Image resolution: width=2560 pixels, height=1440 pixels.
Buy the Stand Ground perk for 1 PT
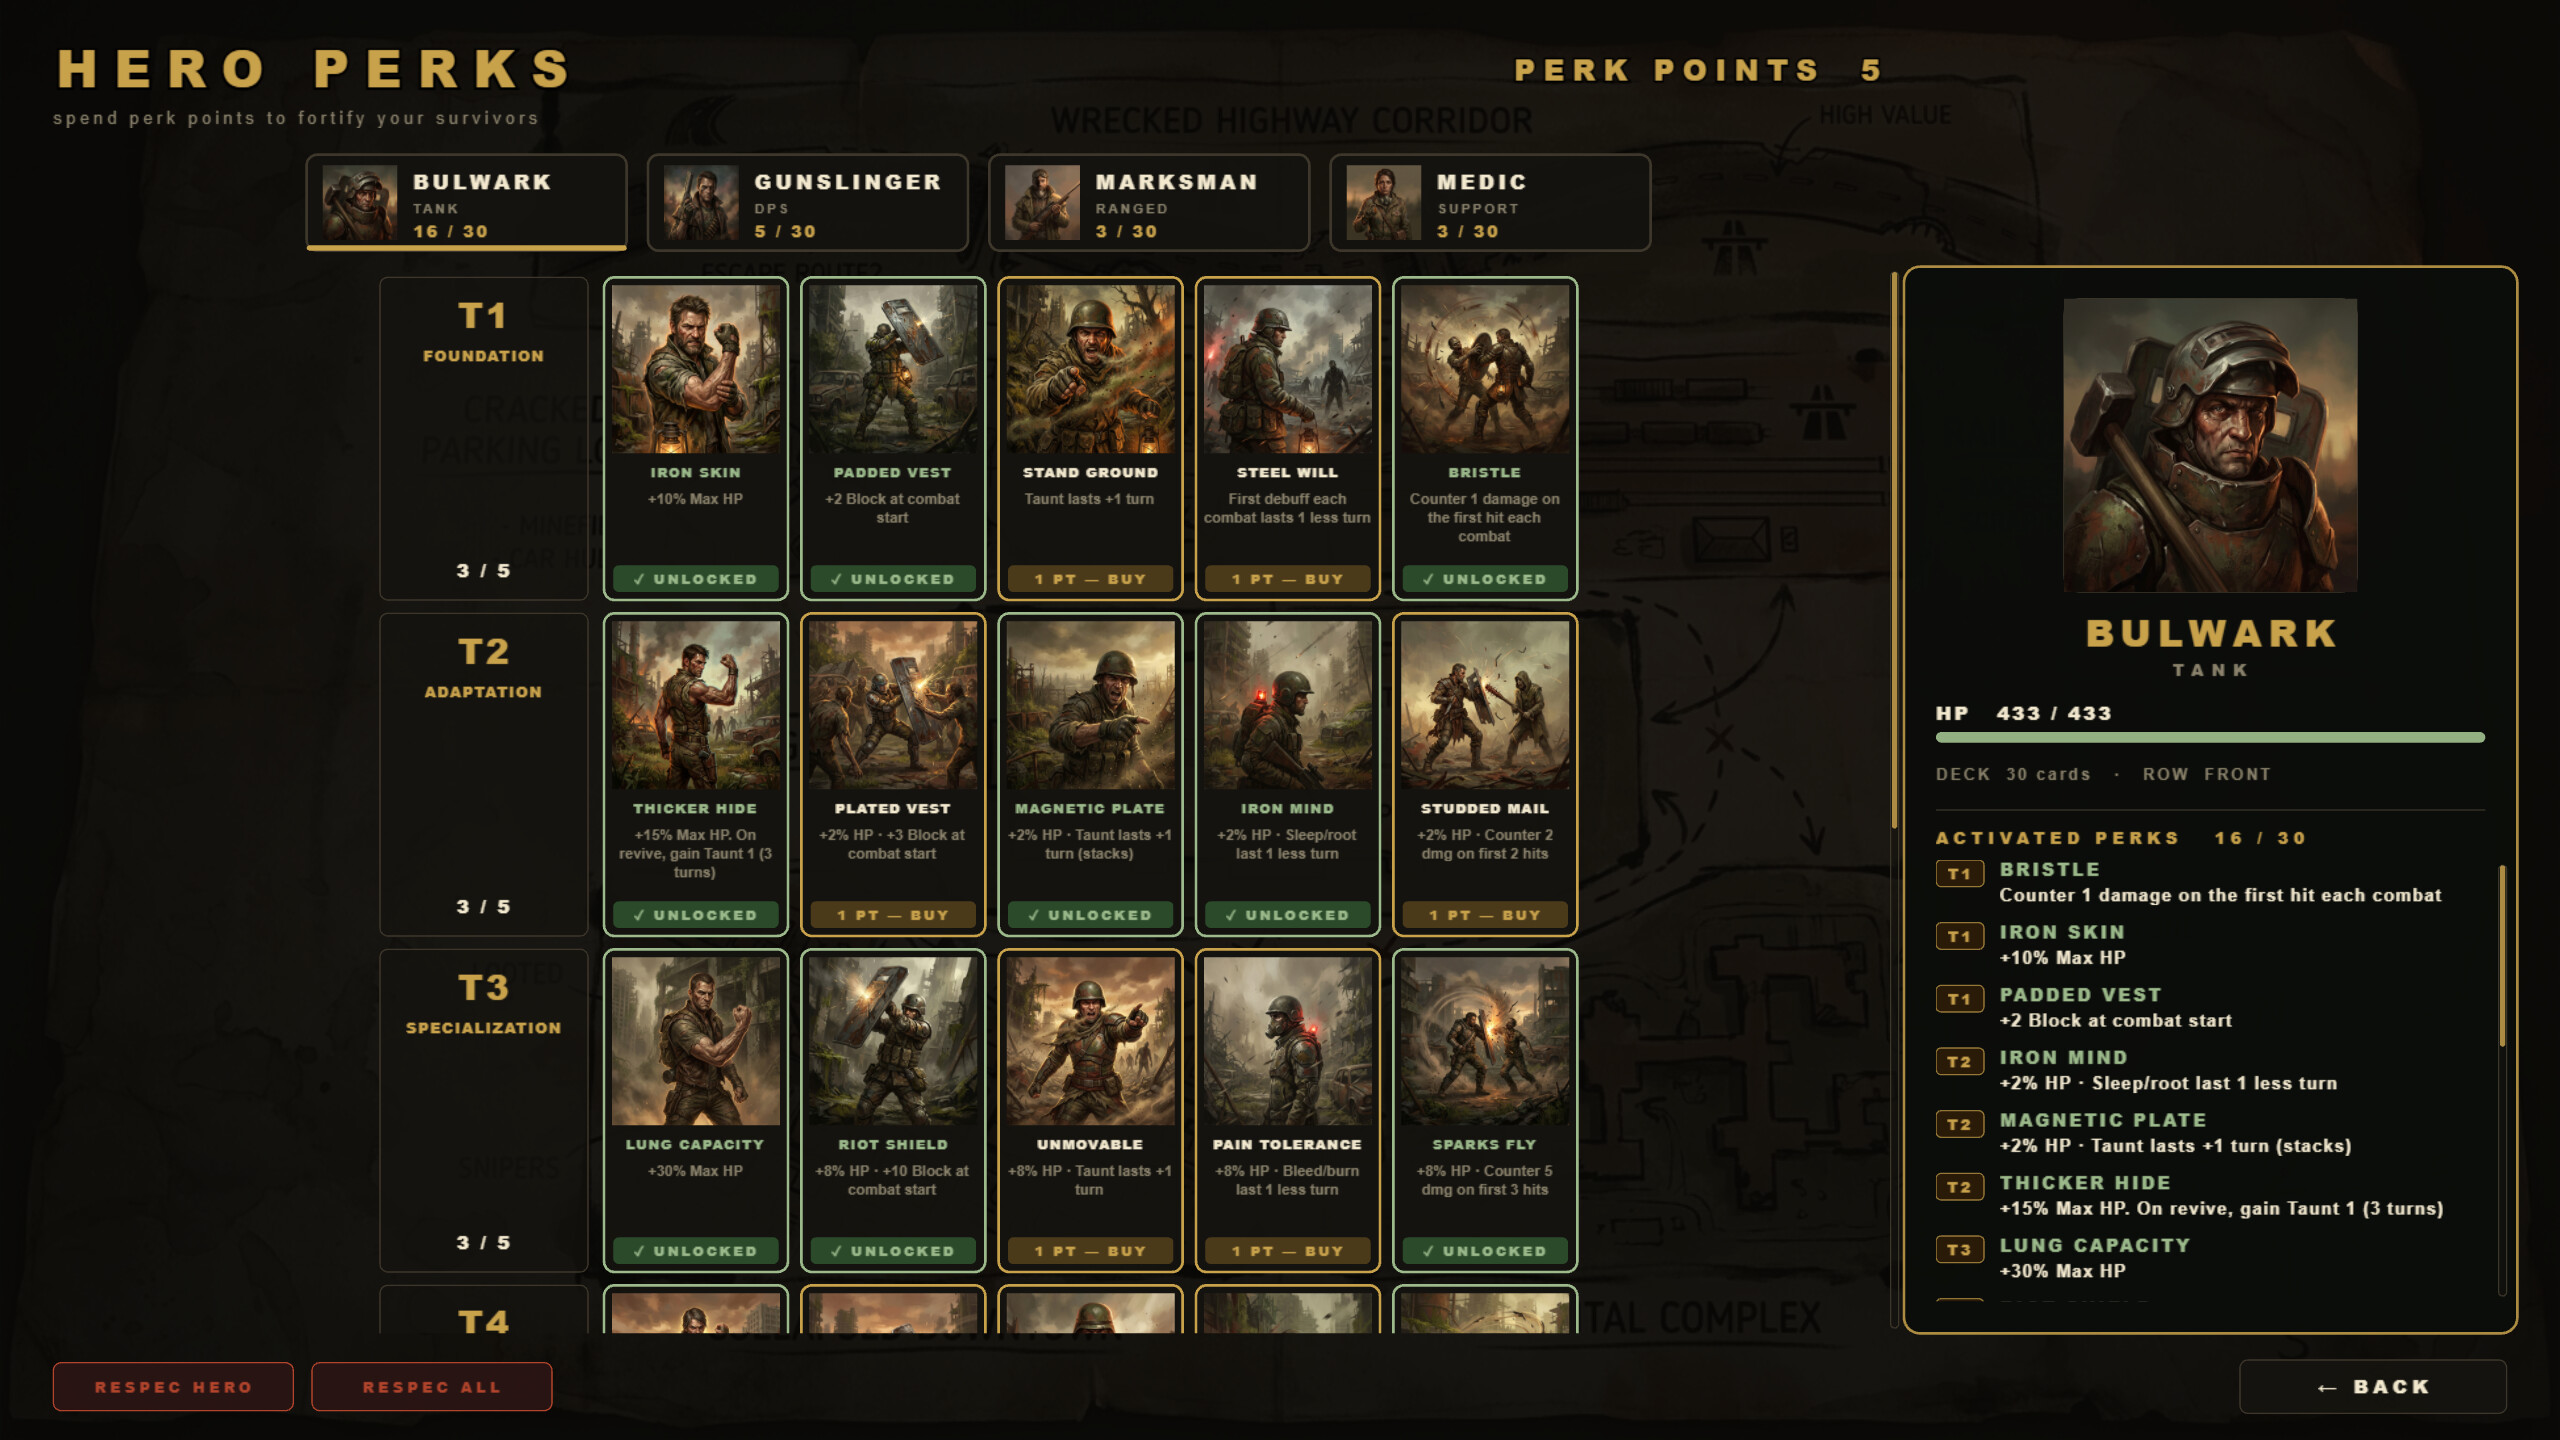coord(1090,579)
